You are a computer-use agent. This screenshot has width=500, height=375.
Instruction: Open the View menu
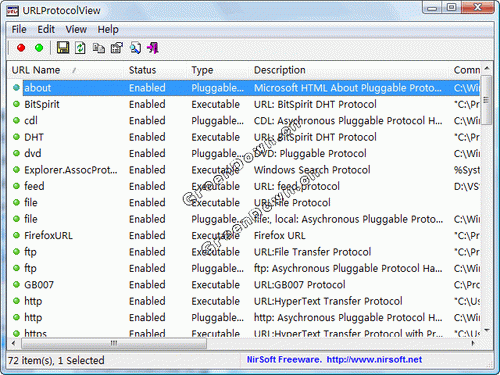coord(76,29)
